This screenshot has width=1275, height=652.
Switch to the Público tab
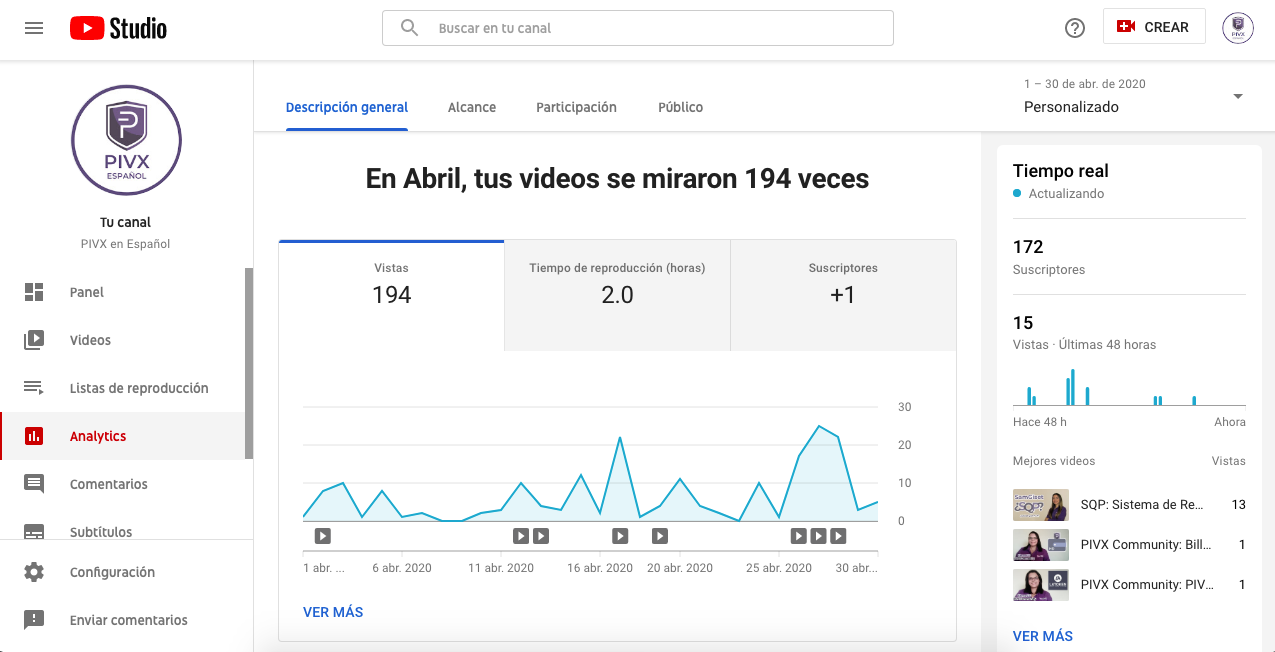tap(680, 107)
